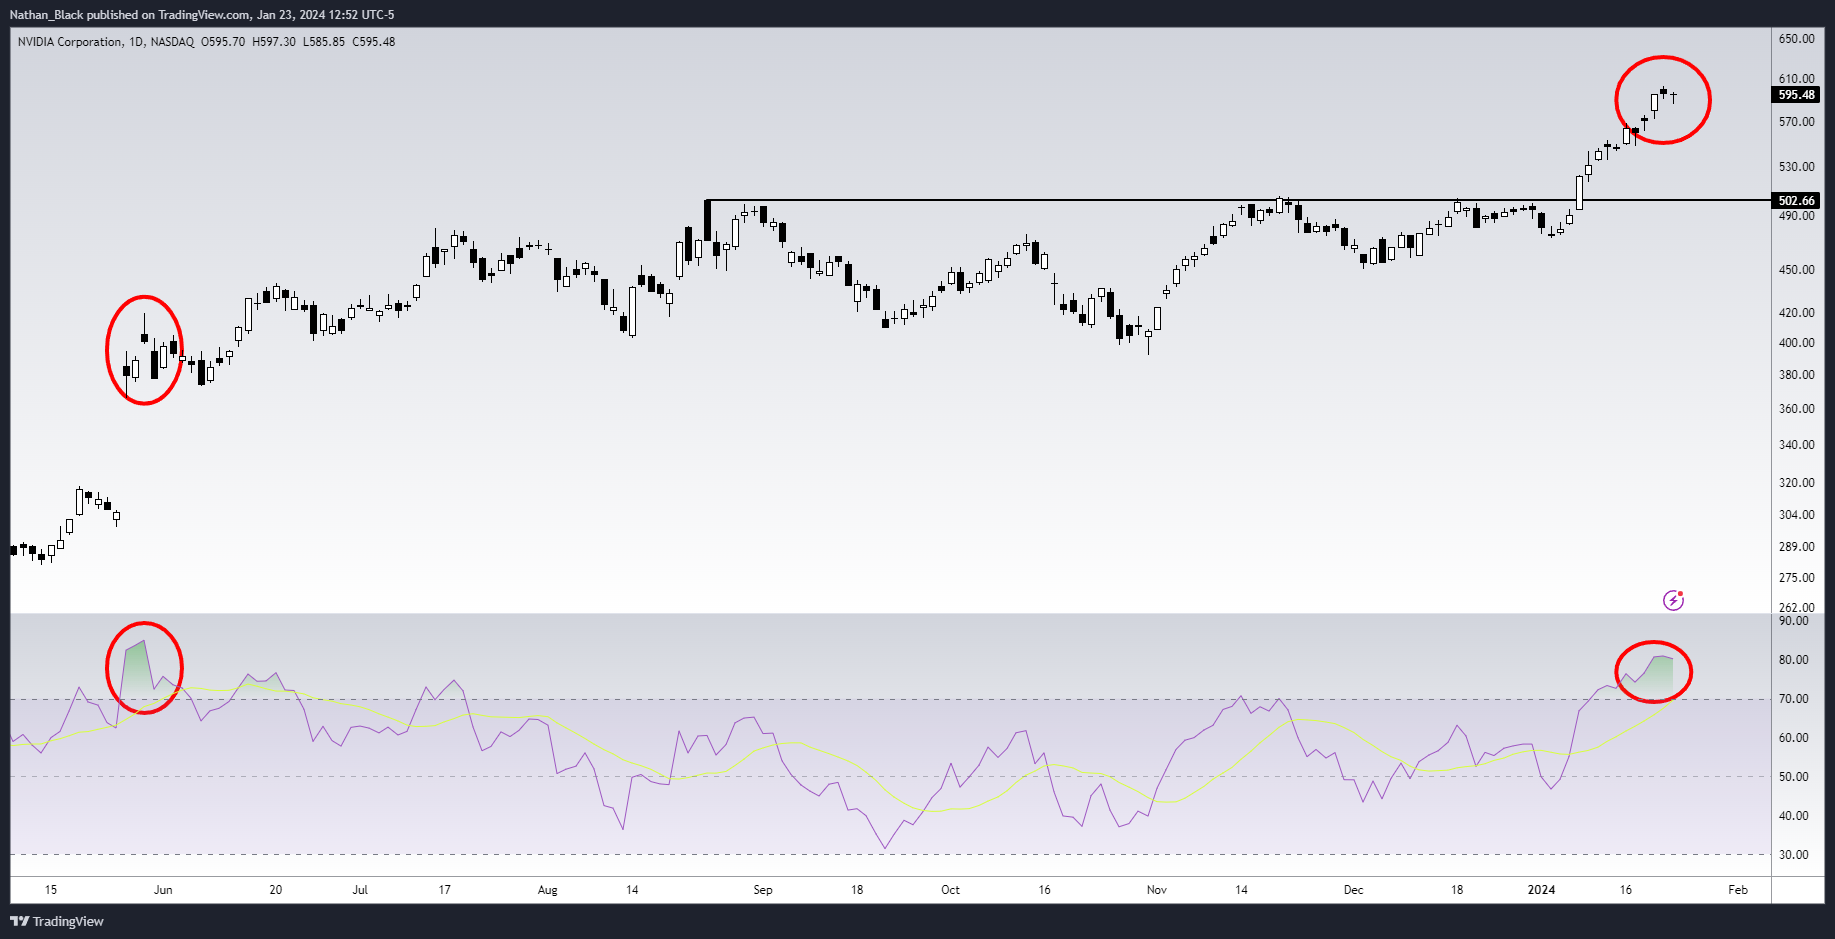The width and height of the screenshot is (1835, 939).
Task: Click the Aug label on the time axis
Action: click(548, 890)
